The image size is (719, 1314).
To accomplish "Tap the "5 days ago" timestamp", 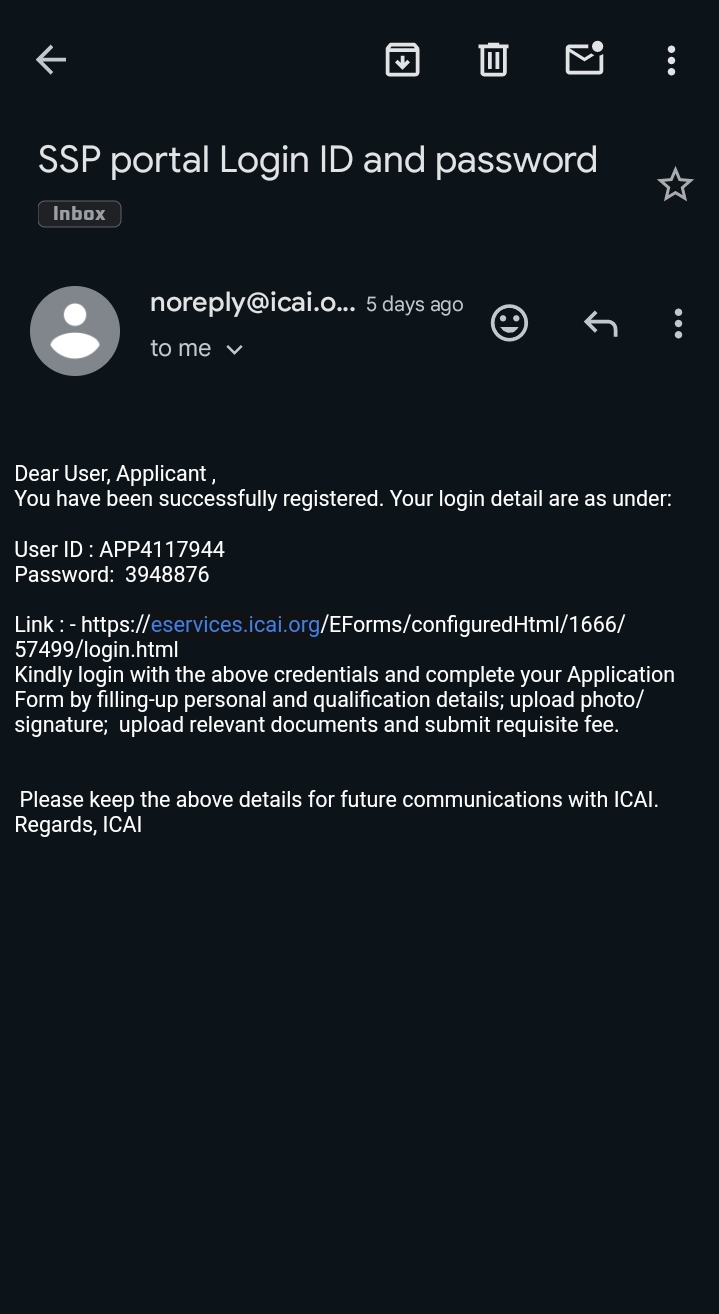I will pos(414,305).
